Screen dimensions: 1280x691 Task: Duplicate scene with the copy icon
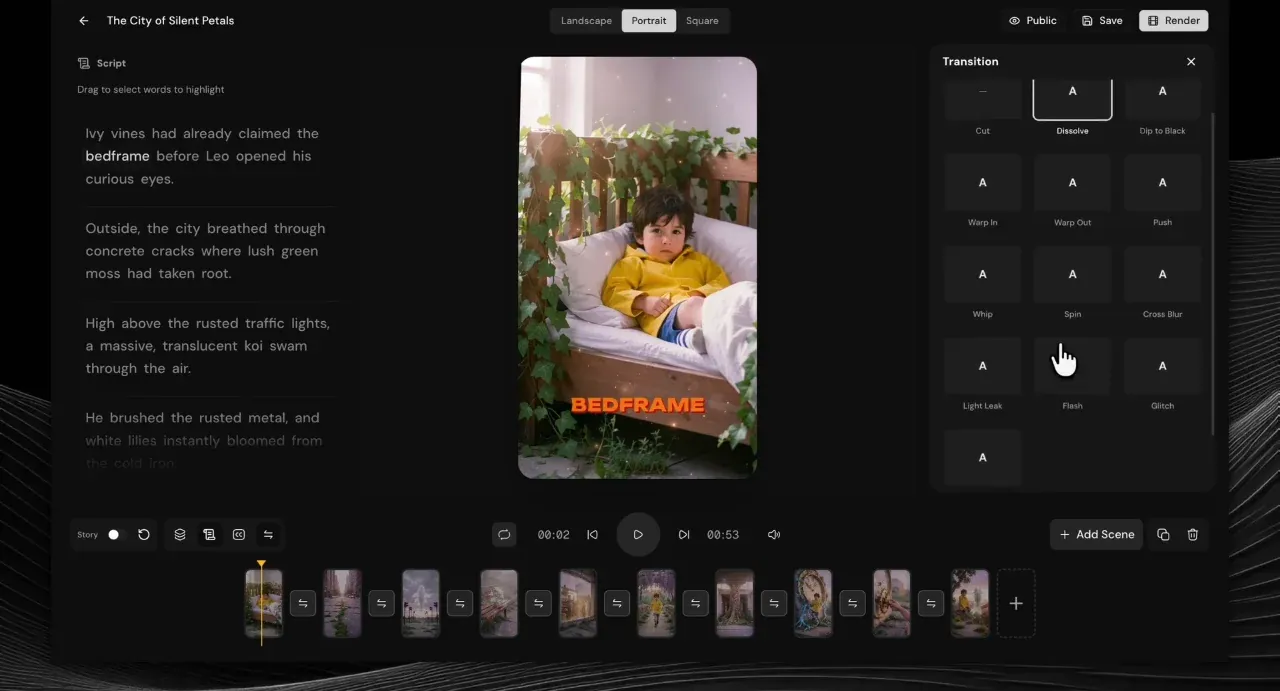[x=1163, y=534]
